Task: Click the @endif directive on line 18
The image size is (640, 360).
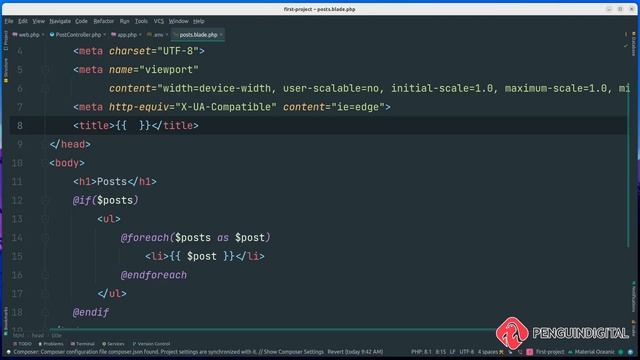Action: [x=91, y=313]
